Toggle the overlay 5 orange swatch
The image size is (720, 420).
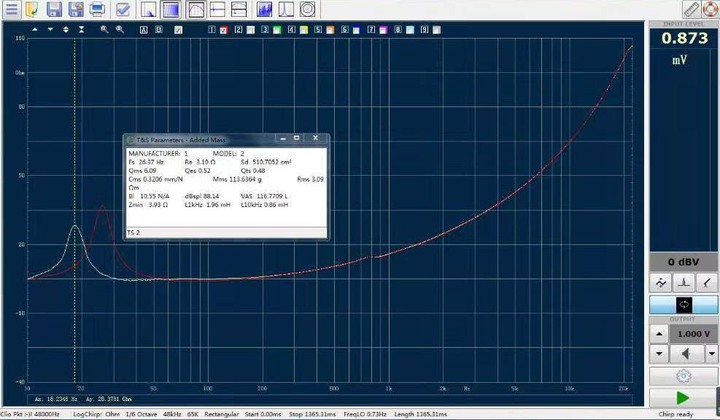click(330, 30)
